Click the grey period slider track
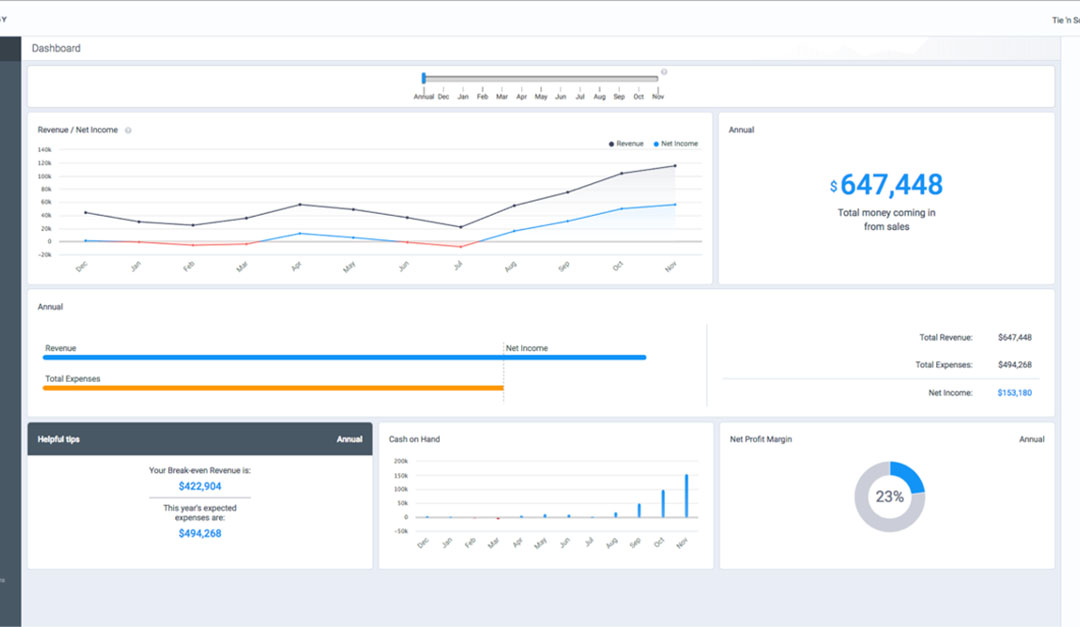Image resolution: width=1080 pixels, height=627 pixels. 541,79
